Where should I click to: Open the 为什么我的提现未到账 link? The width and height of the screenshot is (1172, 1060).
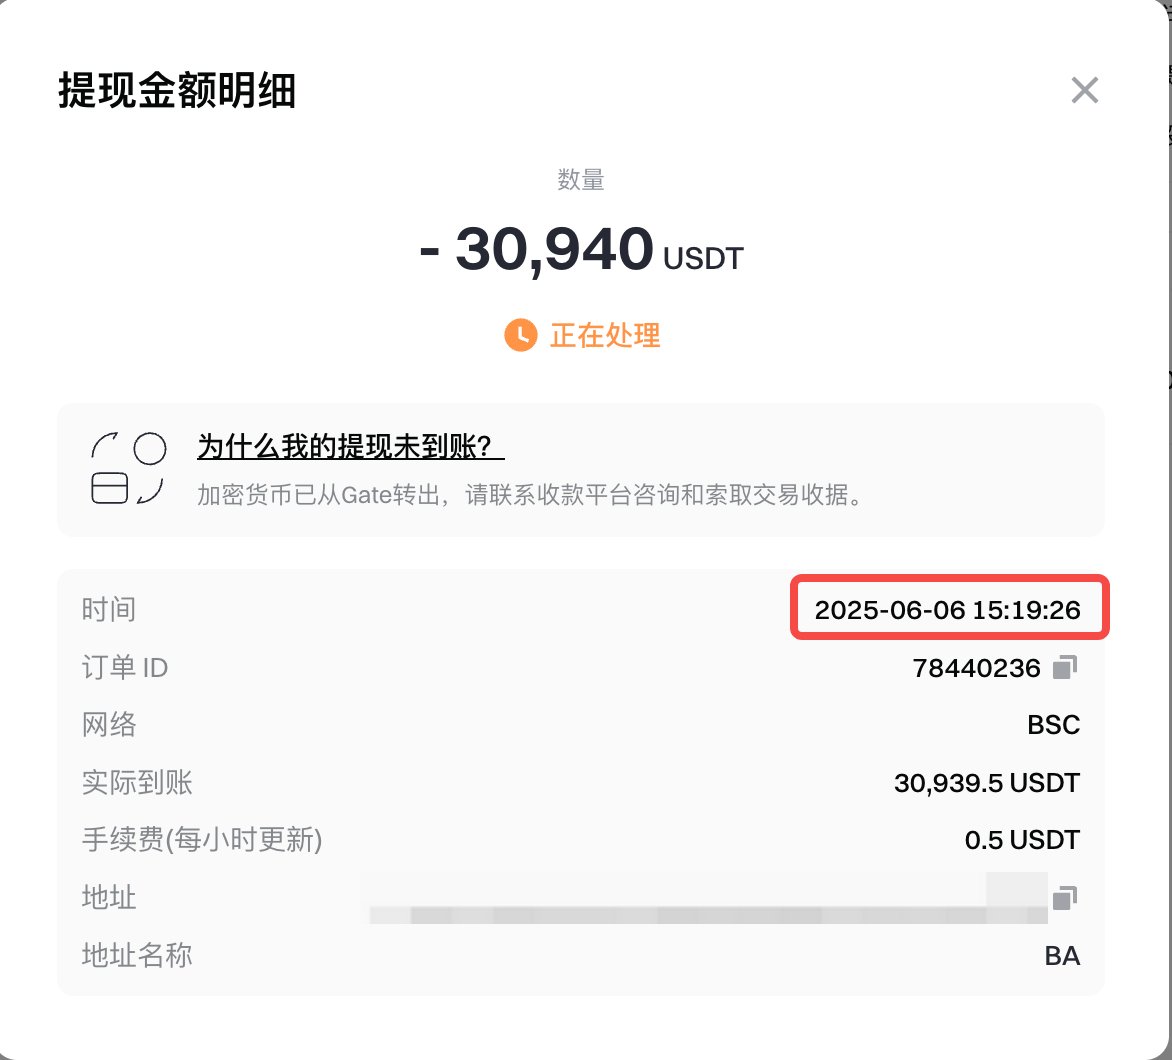pyautogui.click(x=350, y=447)
